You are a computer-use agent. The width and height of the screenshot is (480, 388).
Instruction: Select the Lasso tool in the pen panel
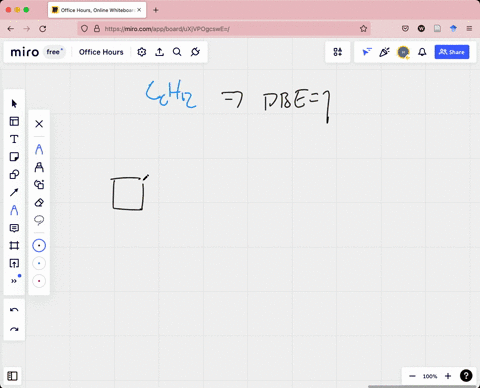[39, 220]
